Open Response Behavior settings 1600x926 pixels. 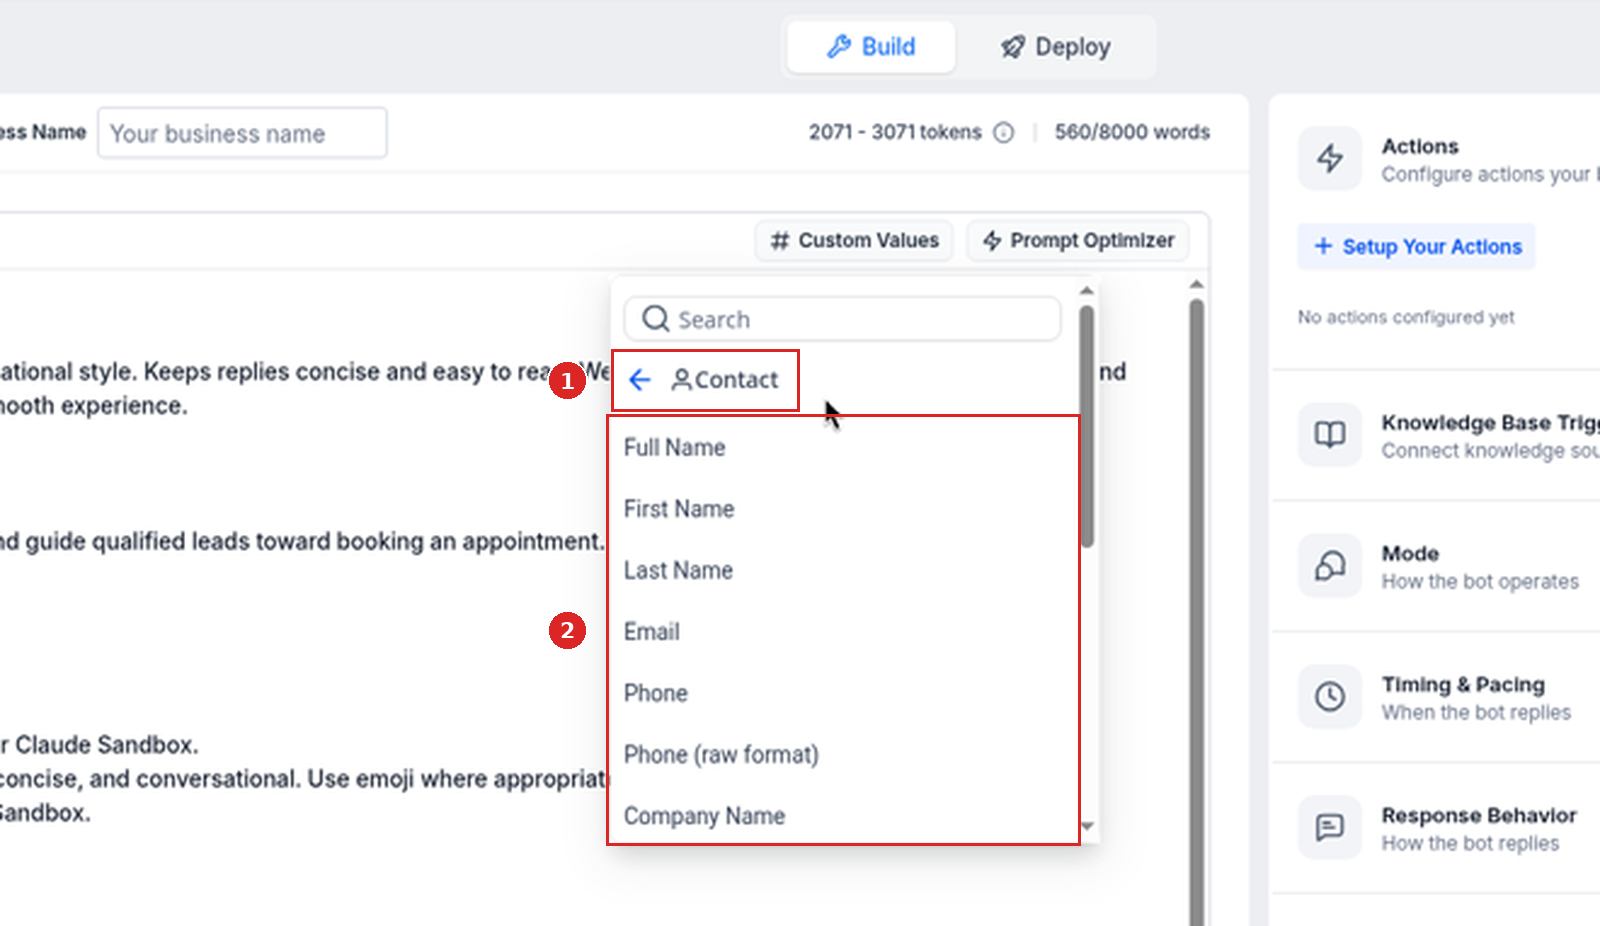(x=1436, y=828)
